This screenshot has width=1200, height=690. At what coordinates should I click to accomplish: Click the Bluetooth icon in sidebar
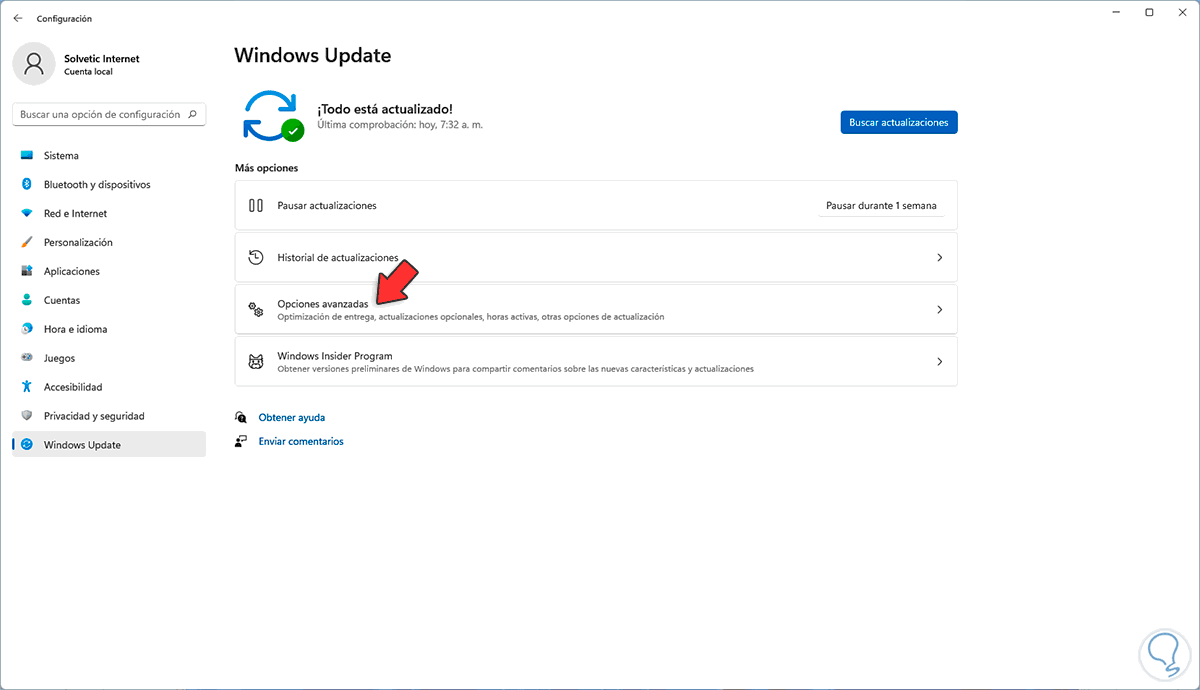pos(26,185)
